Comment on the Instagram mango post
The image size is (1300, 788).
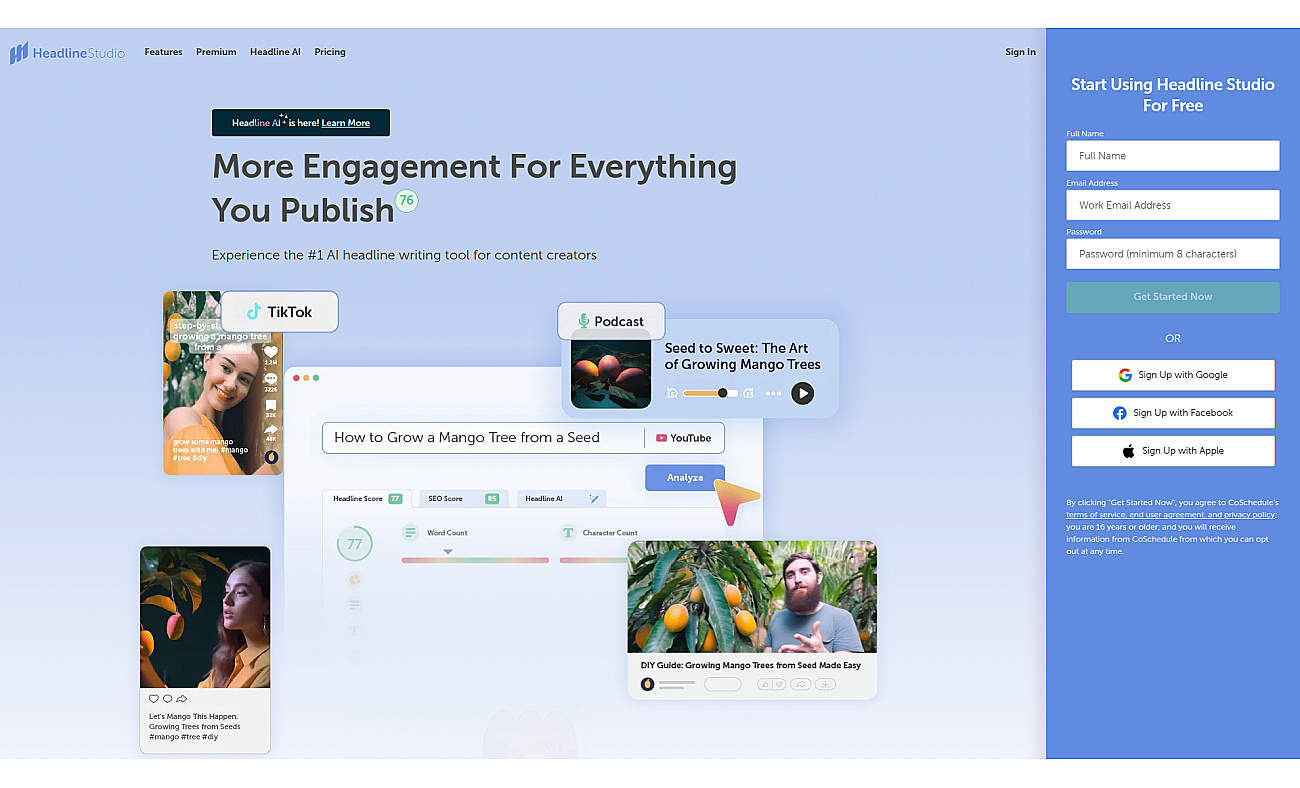click(x=167, y=699)
